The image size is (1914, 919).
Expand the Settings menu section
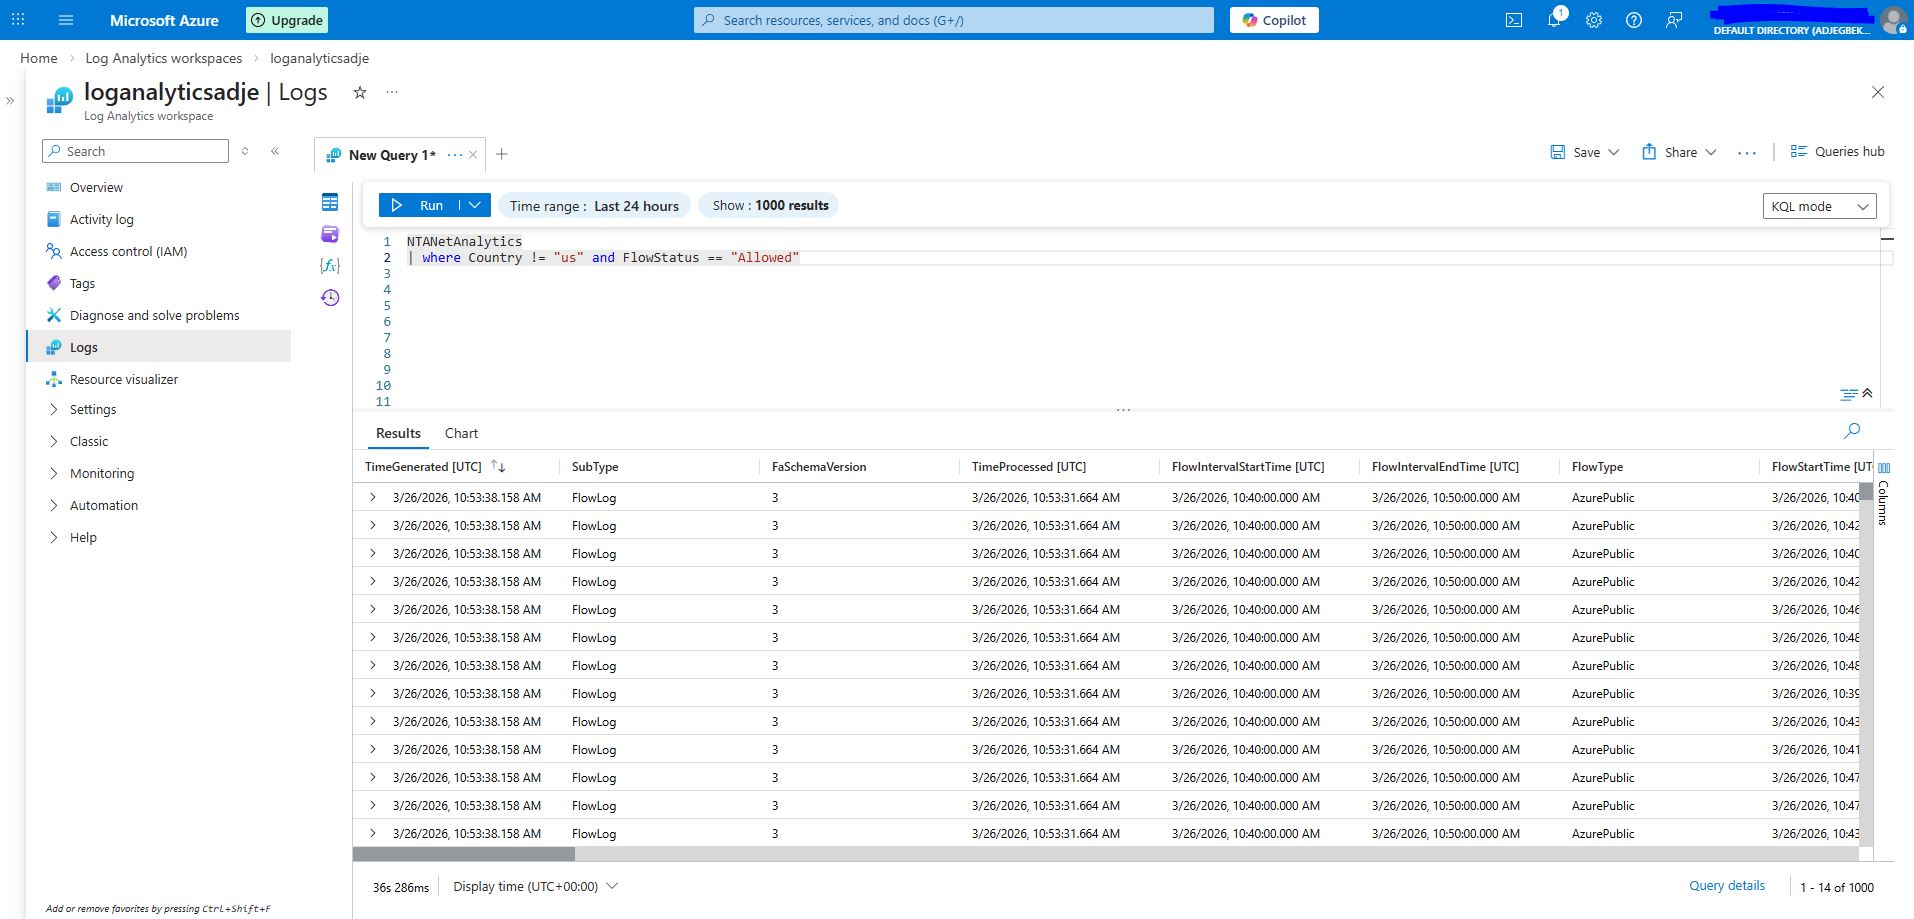93,410
